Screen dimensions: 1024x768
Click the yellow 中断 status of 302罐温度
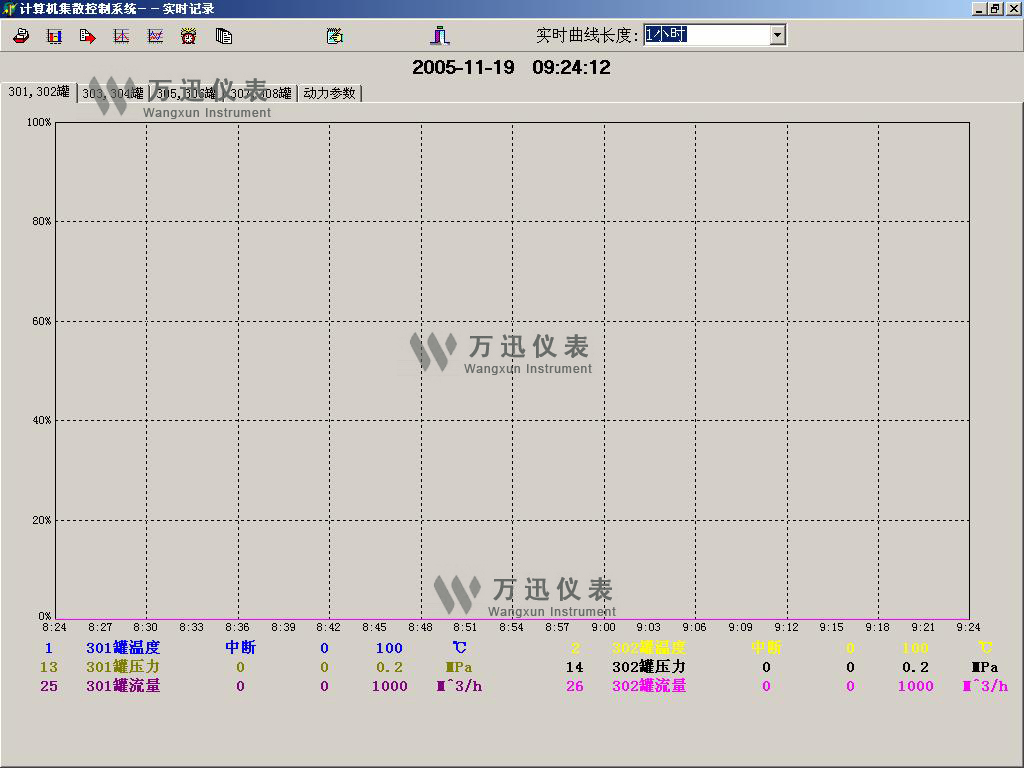[x=766, y=647]
